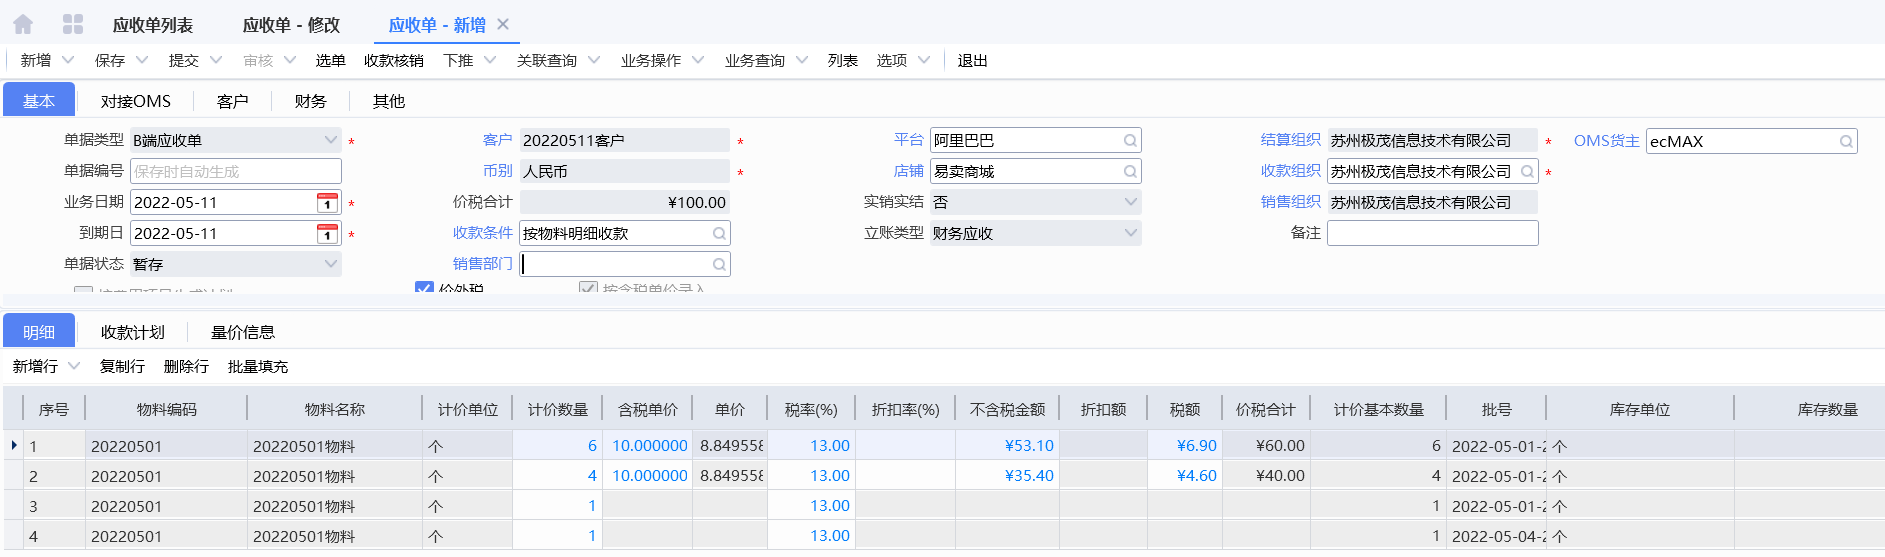
Task: Expand the 选项 dropdown arrow
Action: tap(924, 60)
